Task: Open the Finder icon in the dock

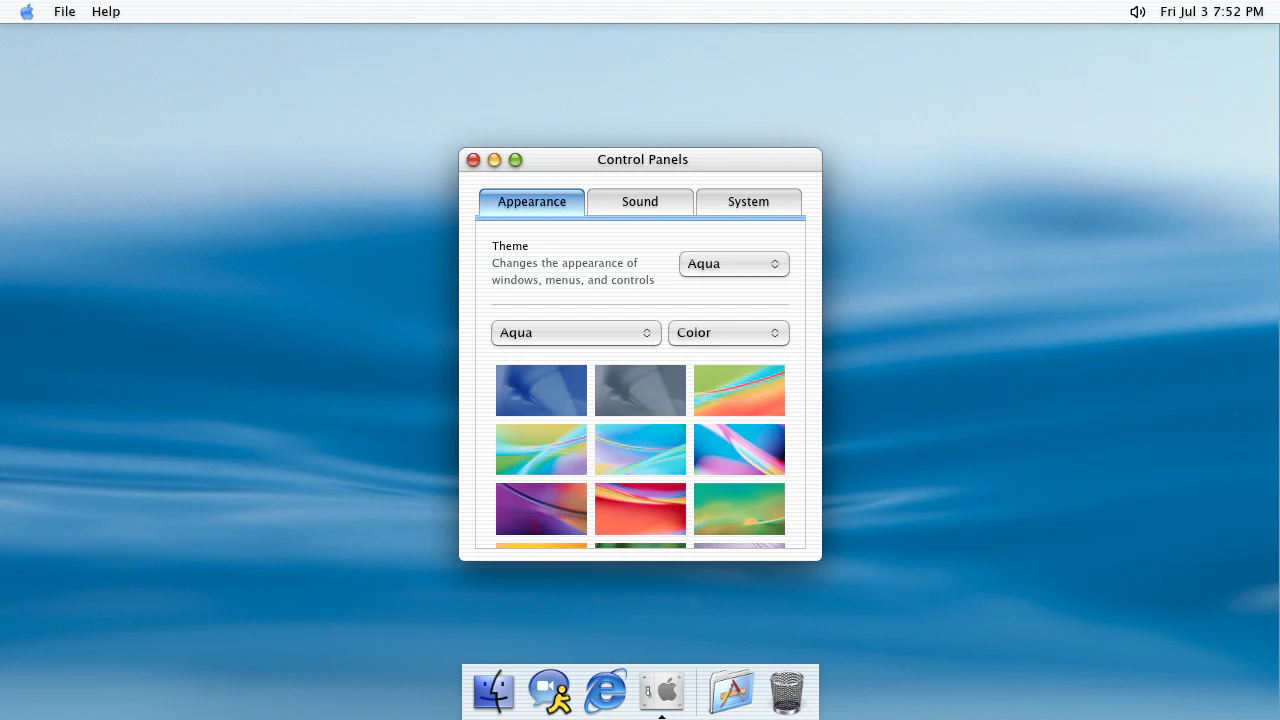Action: point(494,692)
